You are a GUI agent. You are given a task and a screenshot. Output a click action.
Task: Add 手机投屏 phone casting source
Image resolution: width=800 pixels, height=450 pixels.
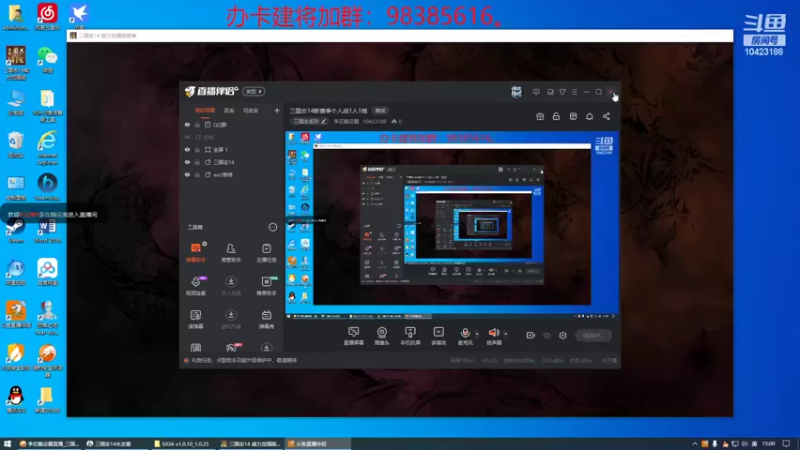click(x=410, y=336)
